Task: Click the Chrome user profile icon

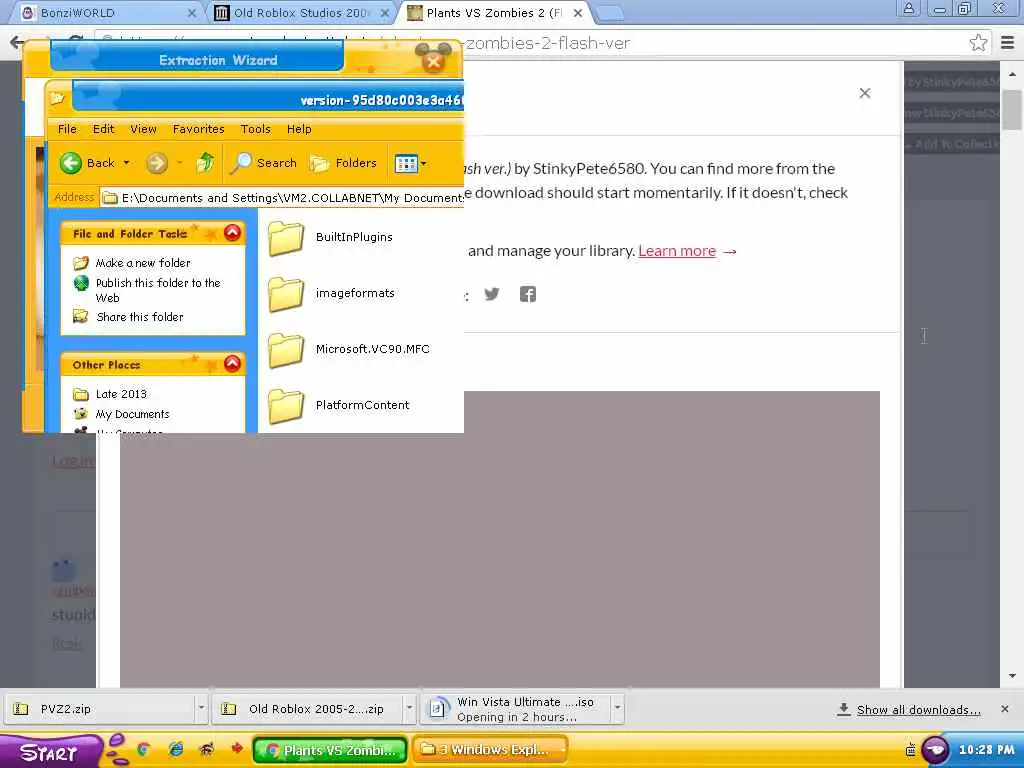Action: pyautogui.click(x=908, y=9)
